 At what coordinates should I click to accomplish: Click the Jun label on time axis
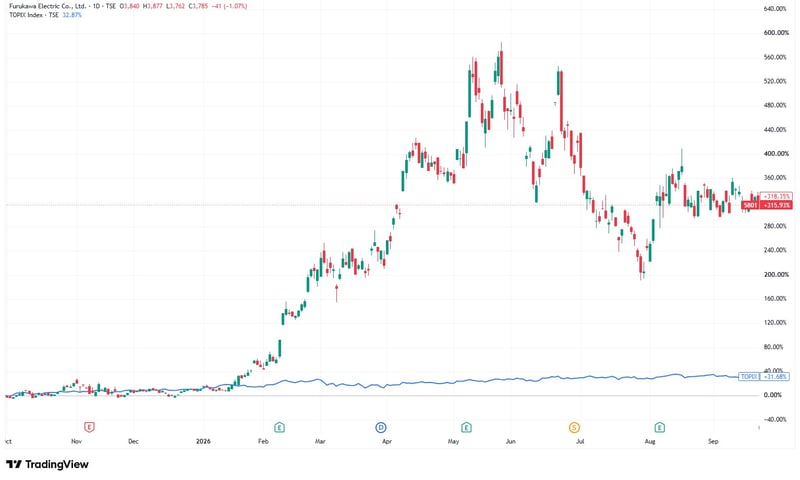tap(511, 441)
